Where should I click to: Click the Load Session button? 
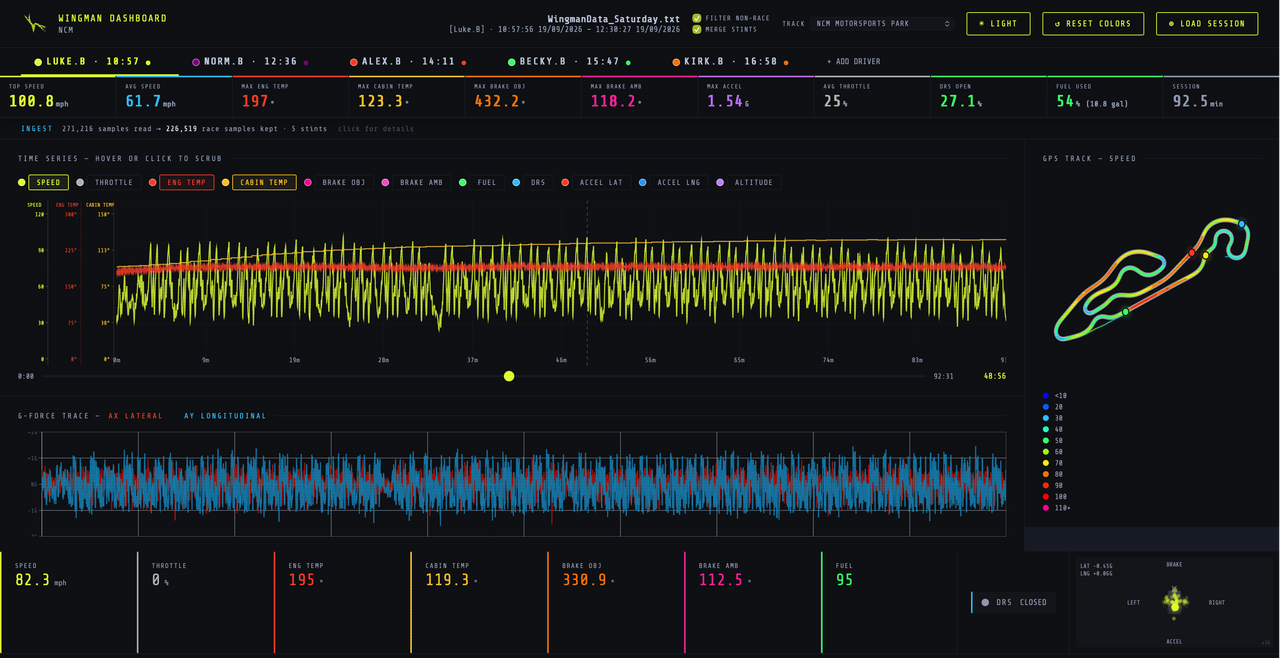tap(1207, 24)
